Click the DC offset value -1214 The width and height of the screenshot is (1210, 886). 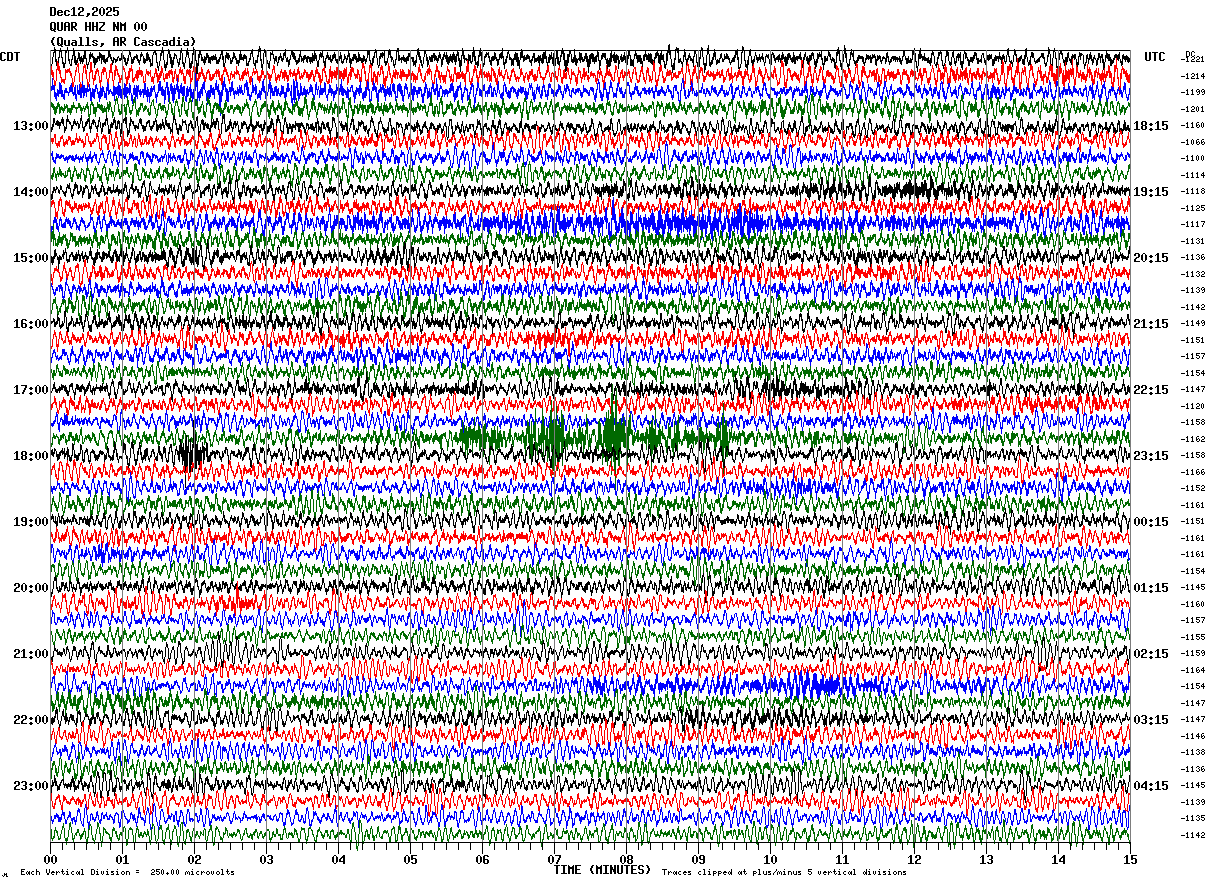[1193, 76]
